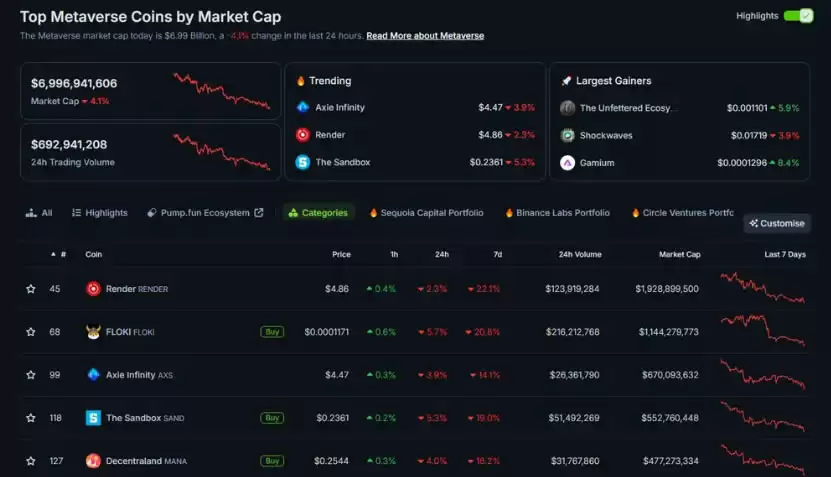The image size is (831, 477).
Task: Click the Decentraland MANA coin icon
Action: [x=93, y=461]
